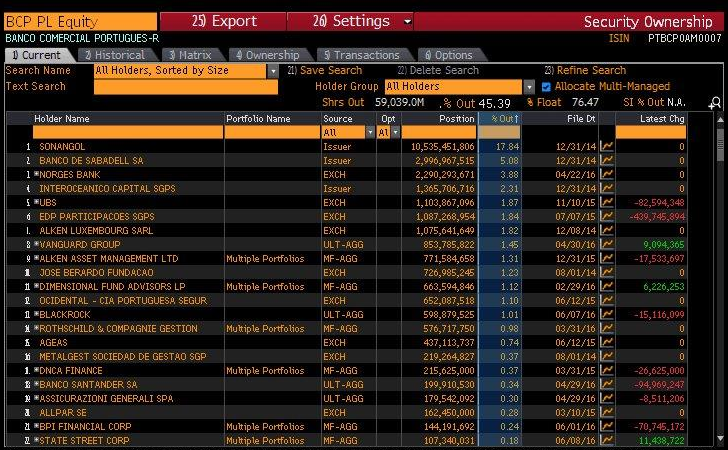This screenshot has height=450, width=728.
Task: Click the scrollbar down arrow
Action: click(x=720, y=438)
